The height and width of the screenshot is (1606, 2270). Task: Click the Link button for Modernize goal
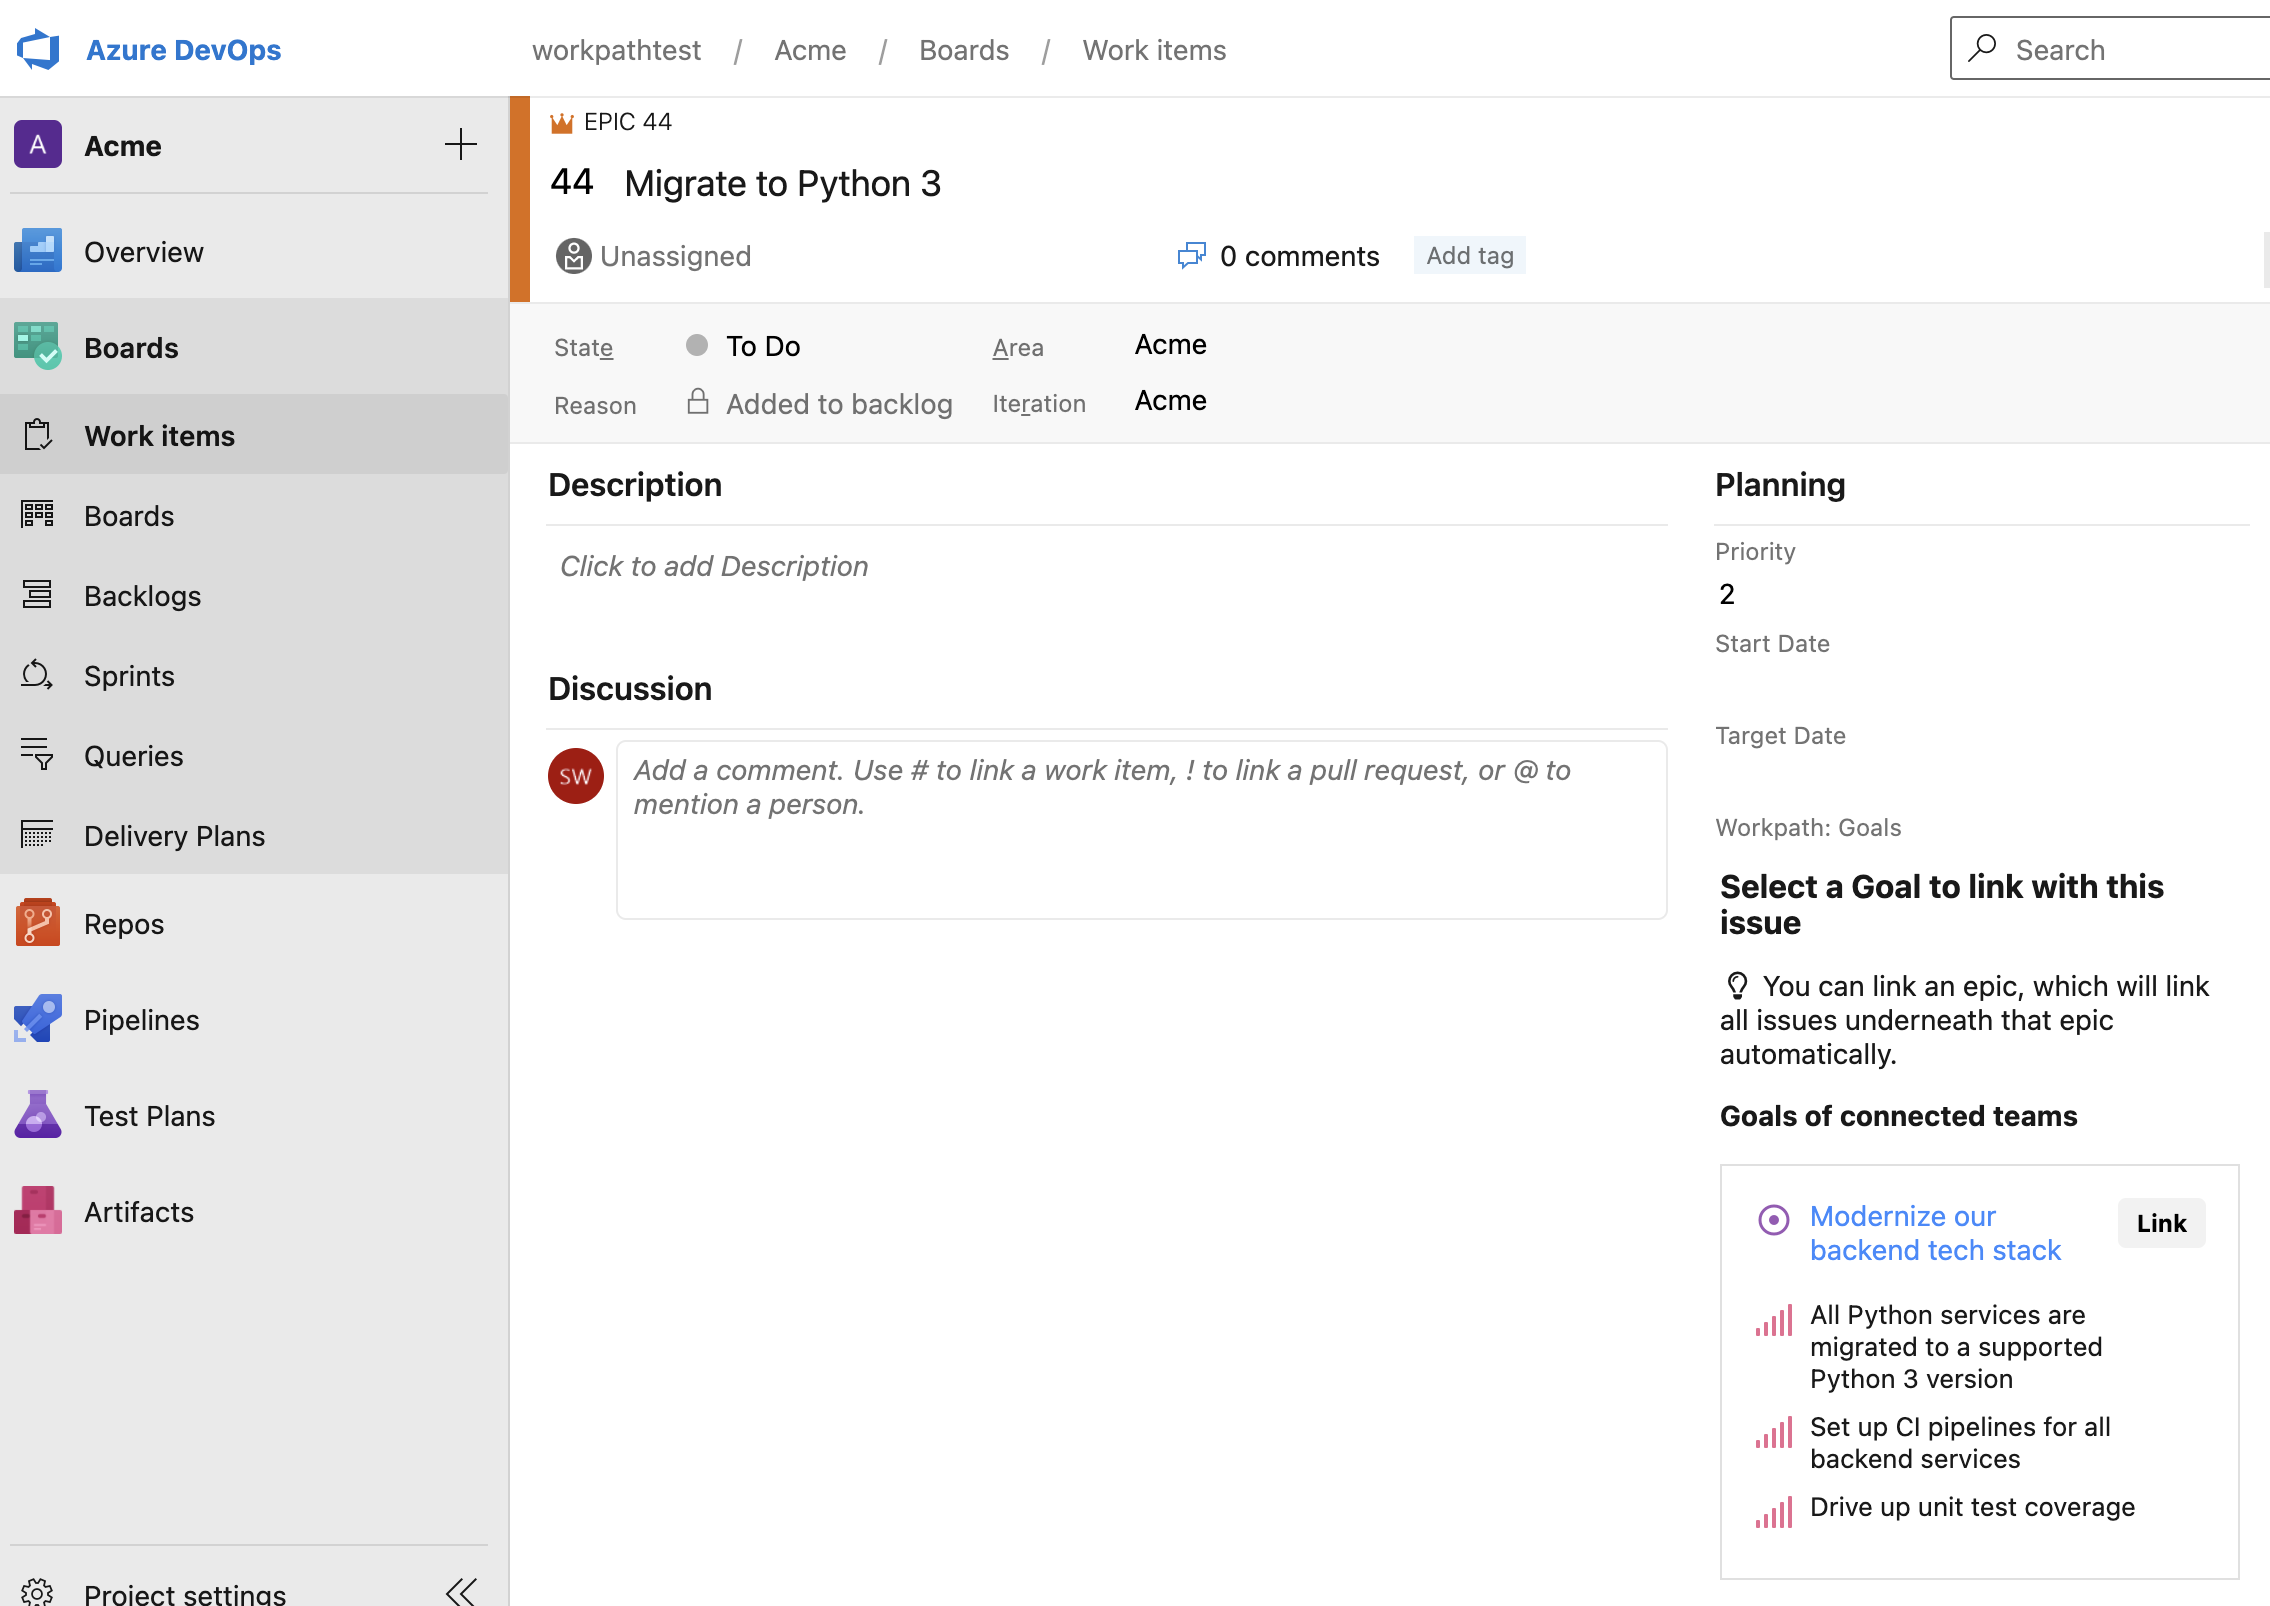(x=2161, y=1223)
